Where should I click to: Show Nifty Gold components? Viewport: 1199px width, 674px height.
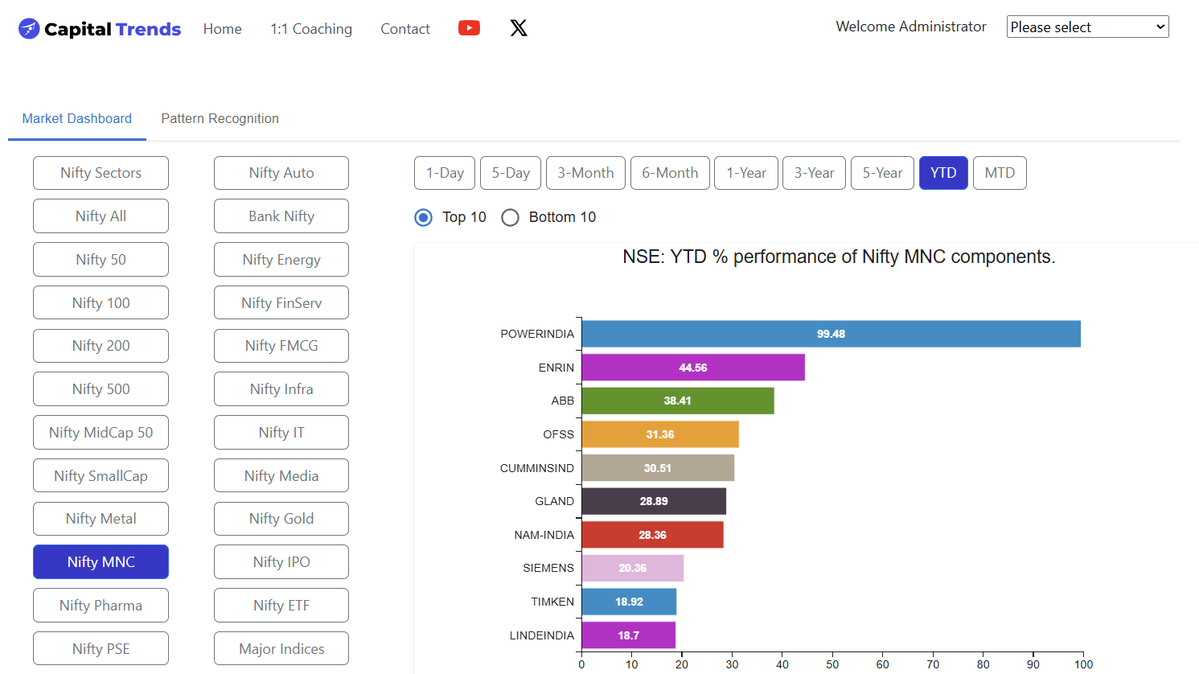[x=281, y=519]
